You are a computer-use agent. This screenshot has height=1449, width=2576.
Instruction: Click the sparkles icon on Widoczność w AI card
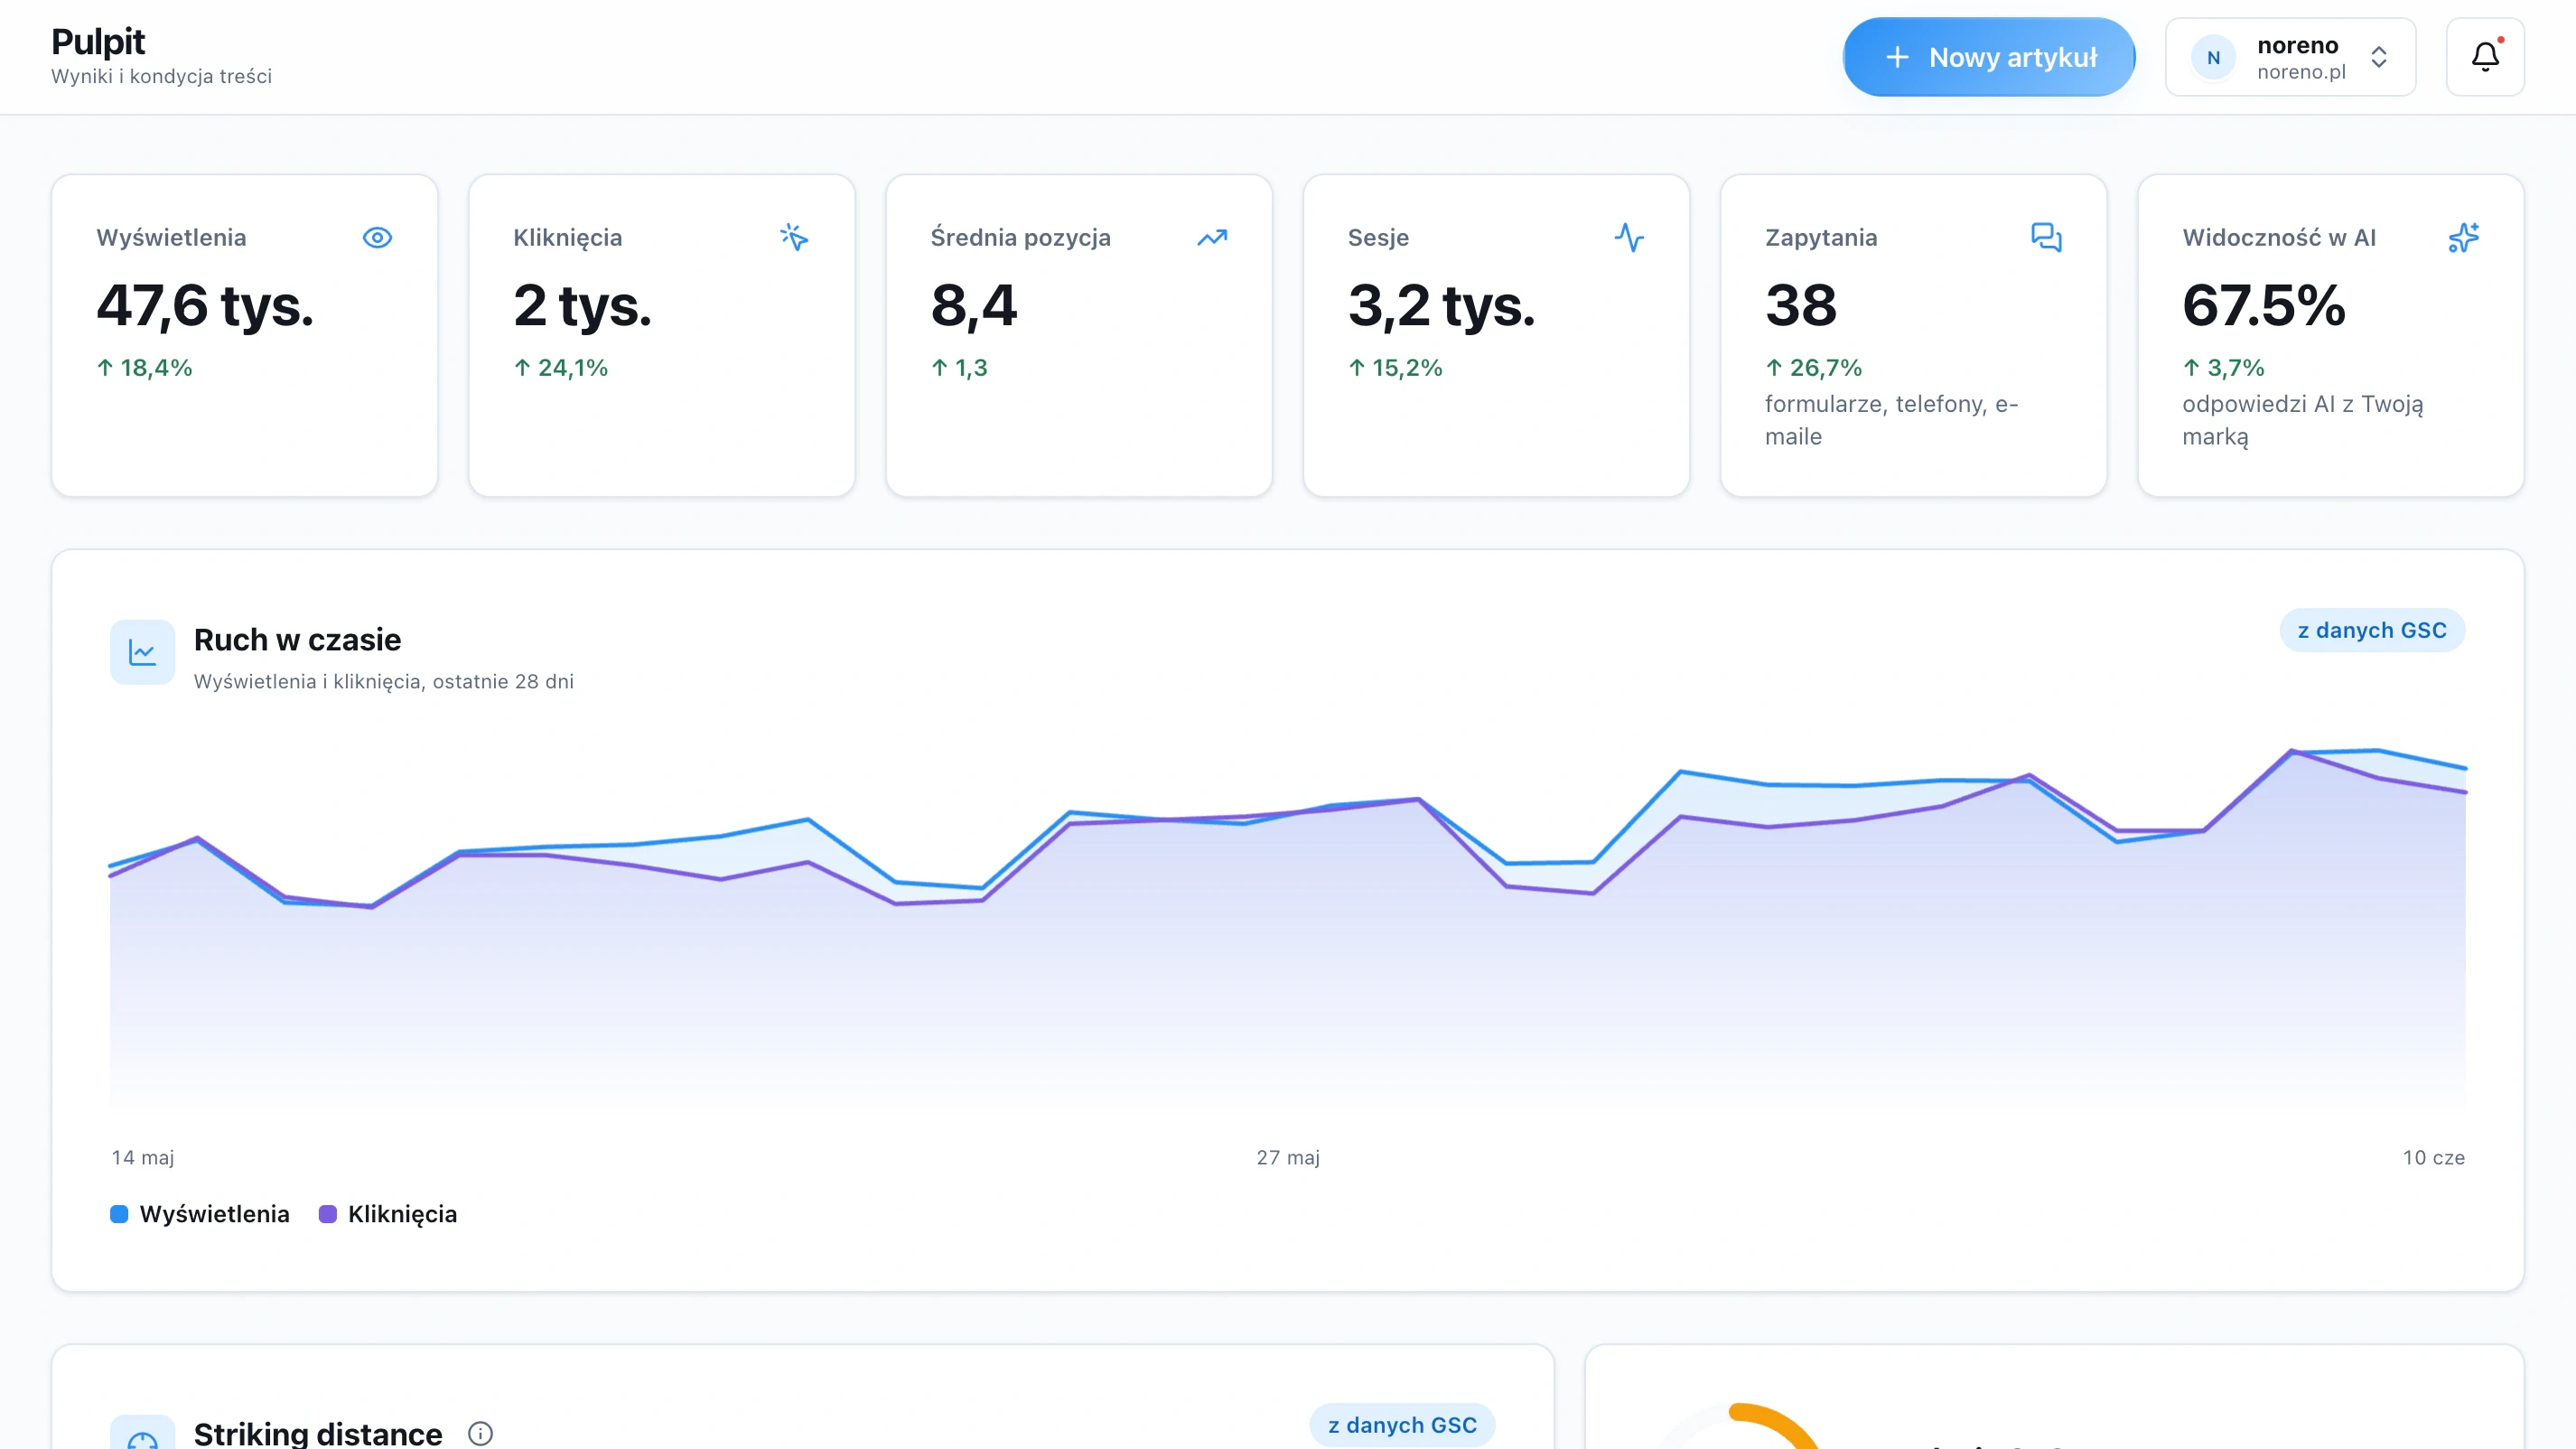point(2463,237)
